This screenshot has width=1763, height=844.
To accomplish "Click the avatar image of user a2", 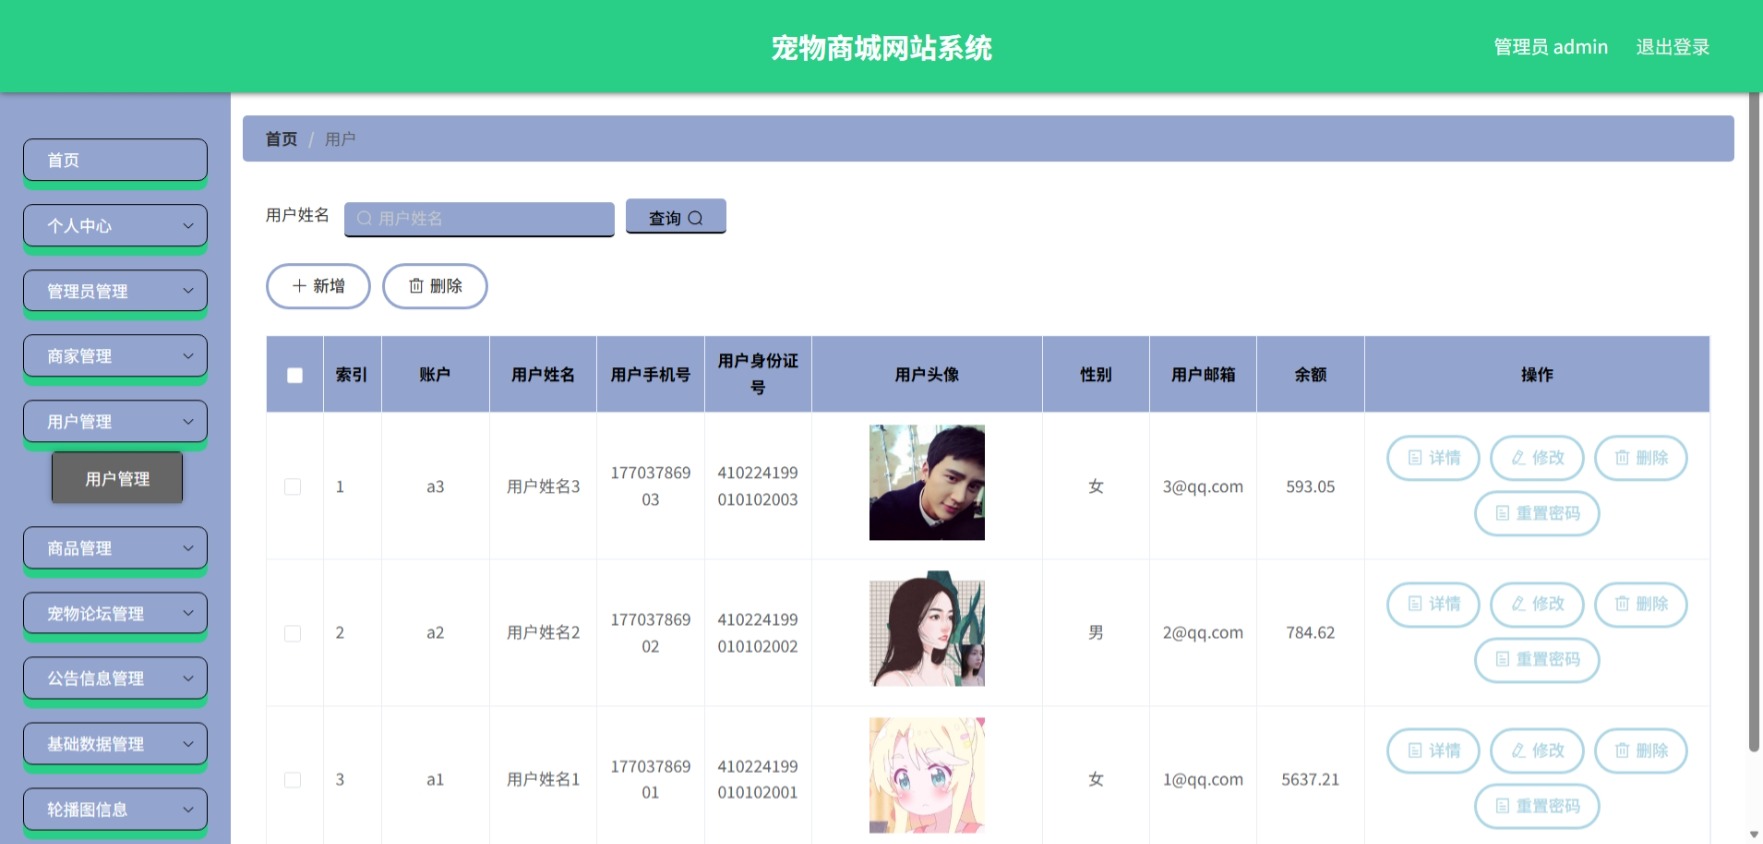I will tap(927, 629).
